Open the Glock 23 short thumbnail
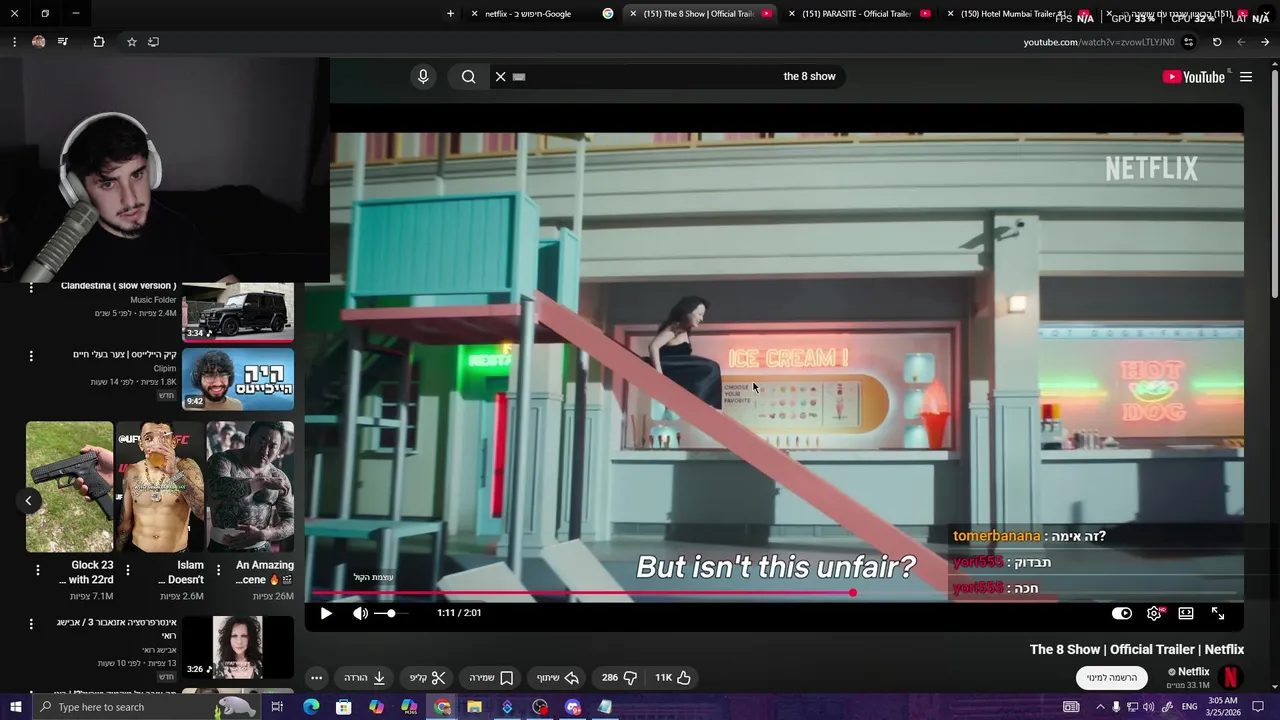This screenshot has height=720, width=1280. pyautogui.click(x=69, y=487)
